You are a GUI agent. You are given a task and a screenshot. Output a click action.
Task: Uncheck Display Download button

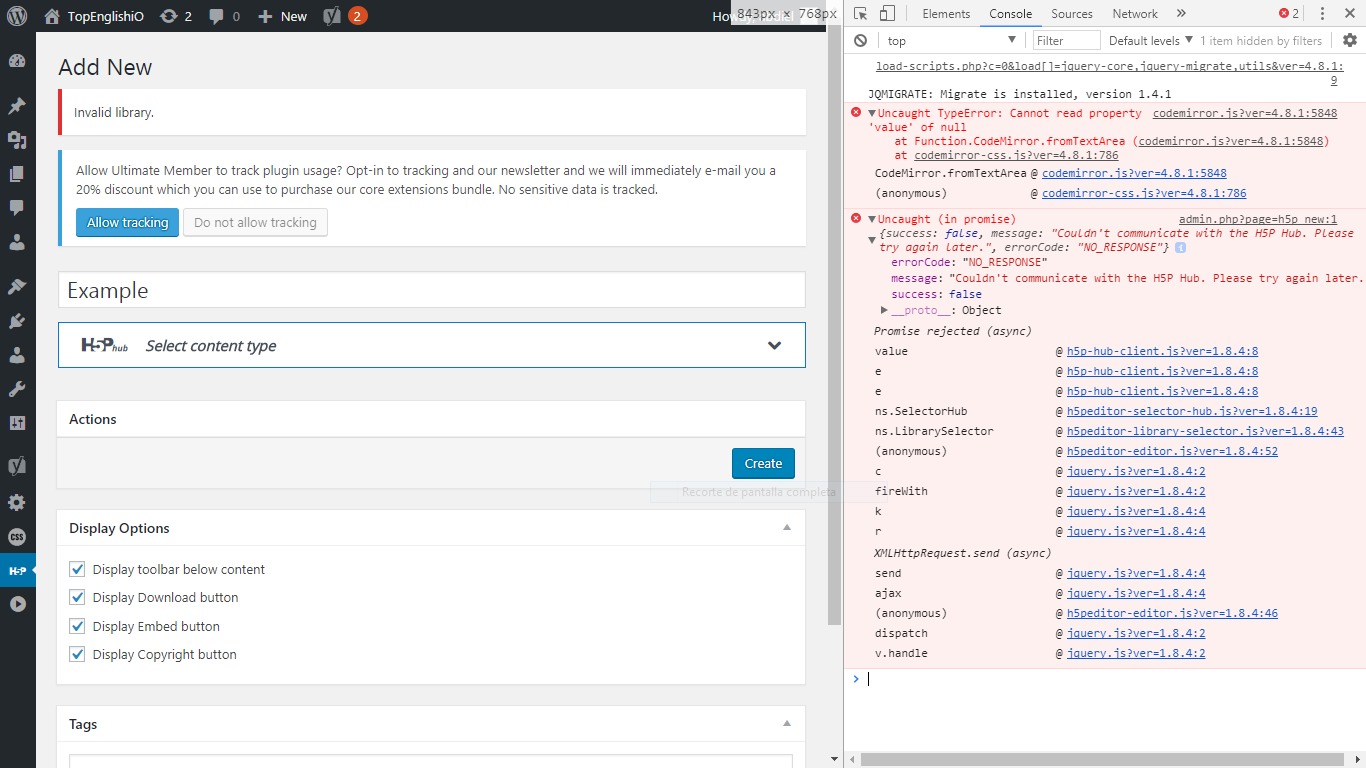(x=77, y=597)
